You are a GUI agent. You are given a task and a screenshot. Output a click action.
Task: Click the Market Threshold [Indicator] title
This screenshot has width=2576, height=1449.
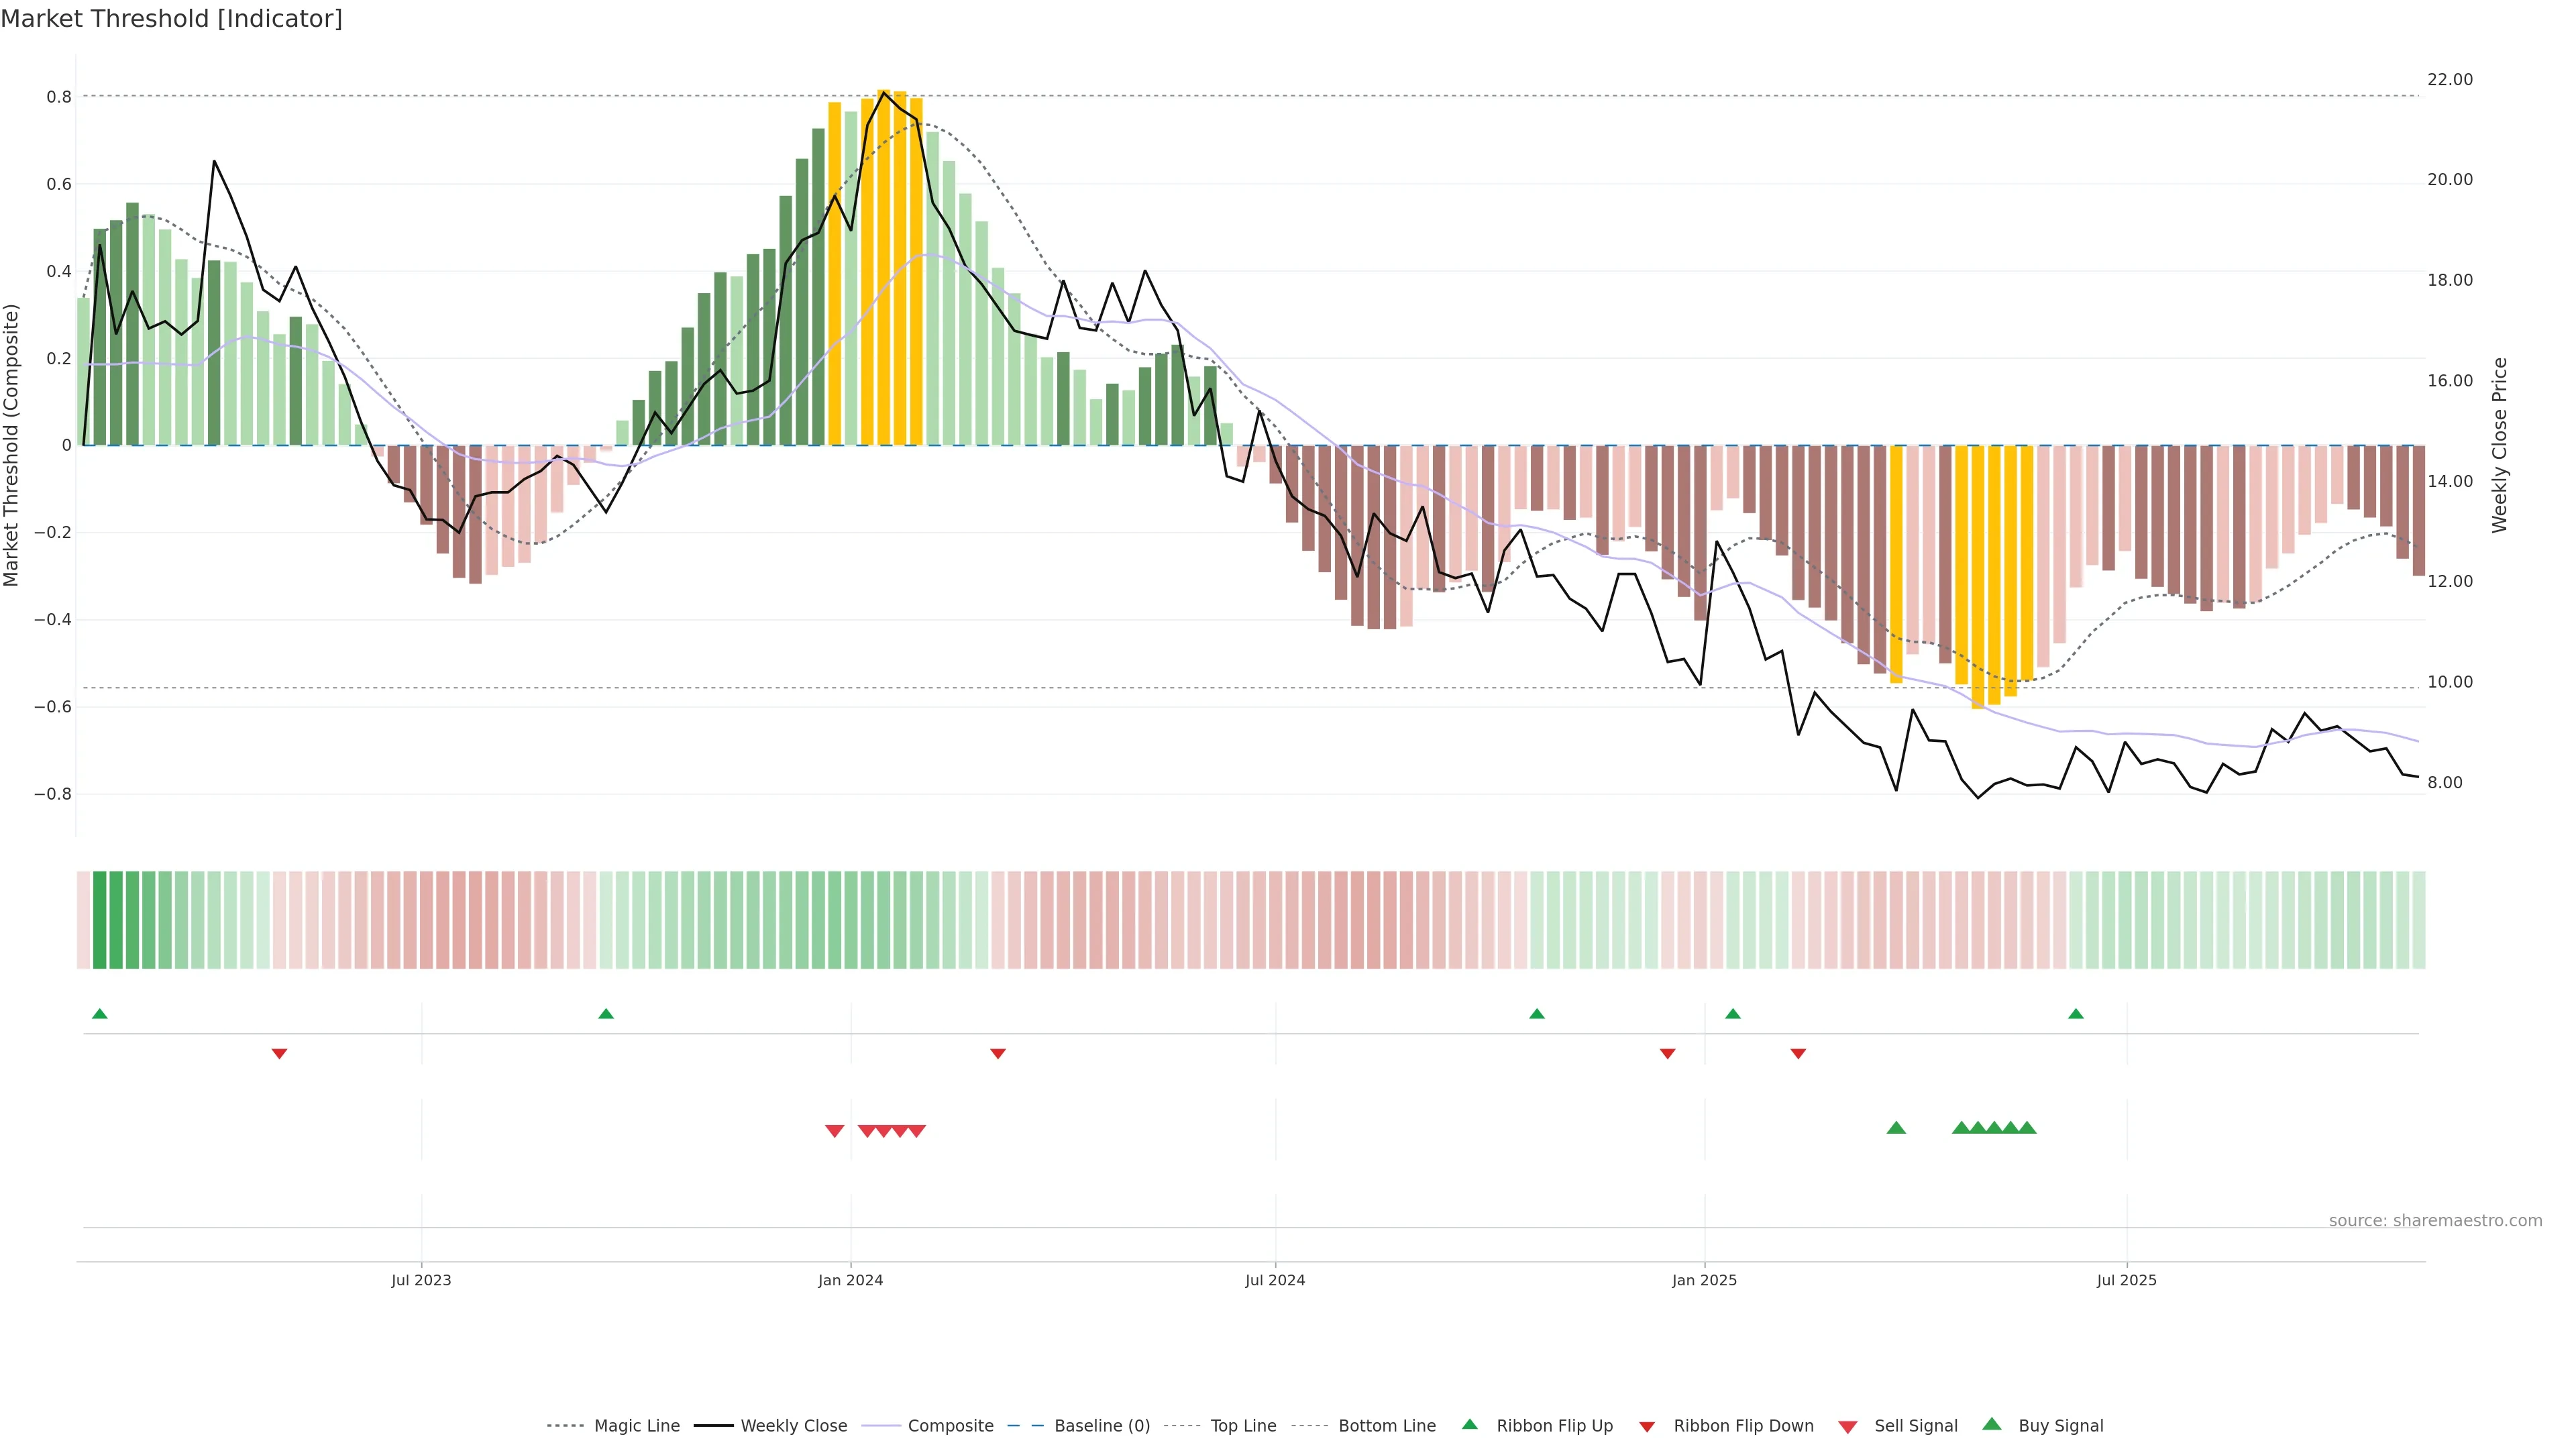pos(171,19)
